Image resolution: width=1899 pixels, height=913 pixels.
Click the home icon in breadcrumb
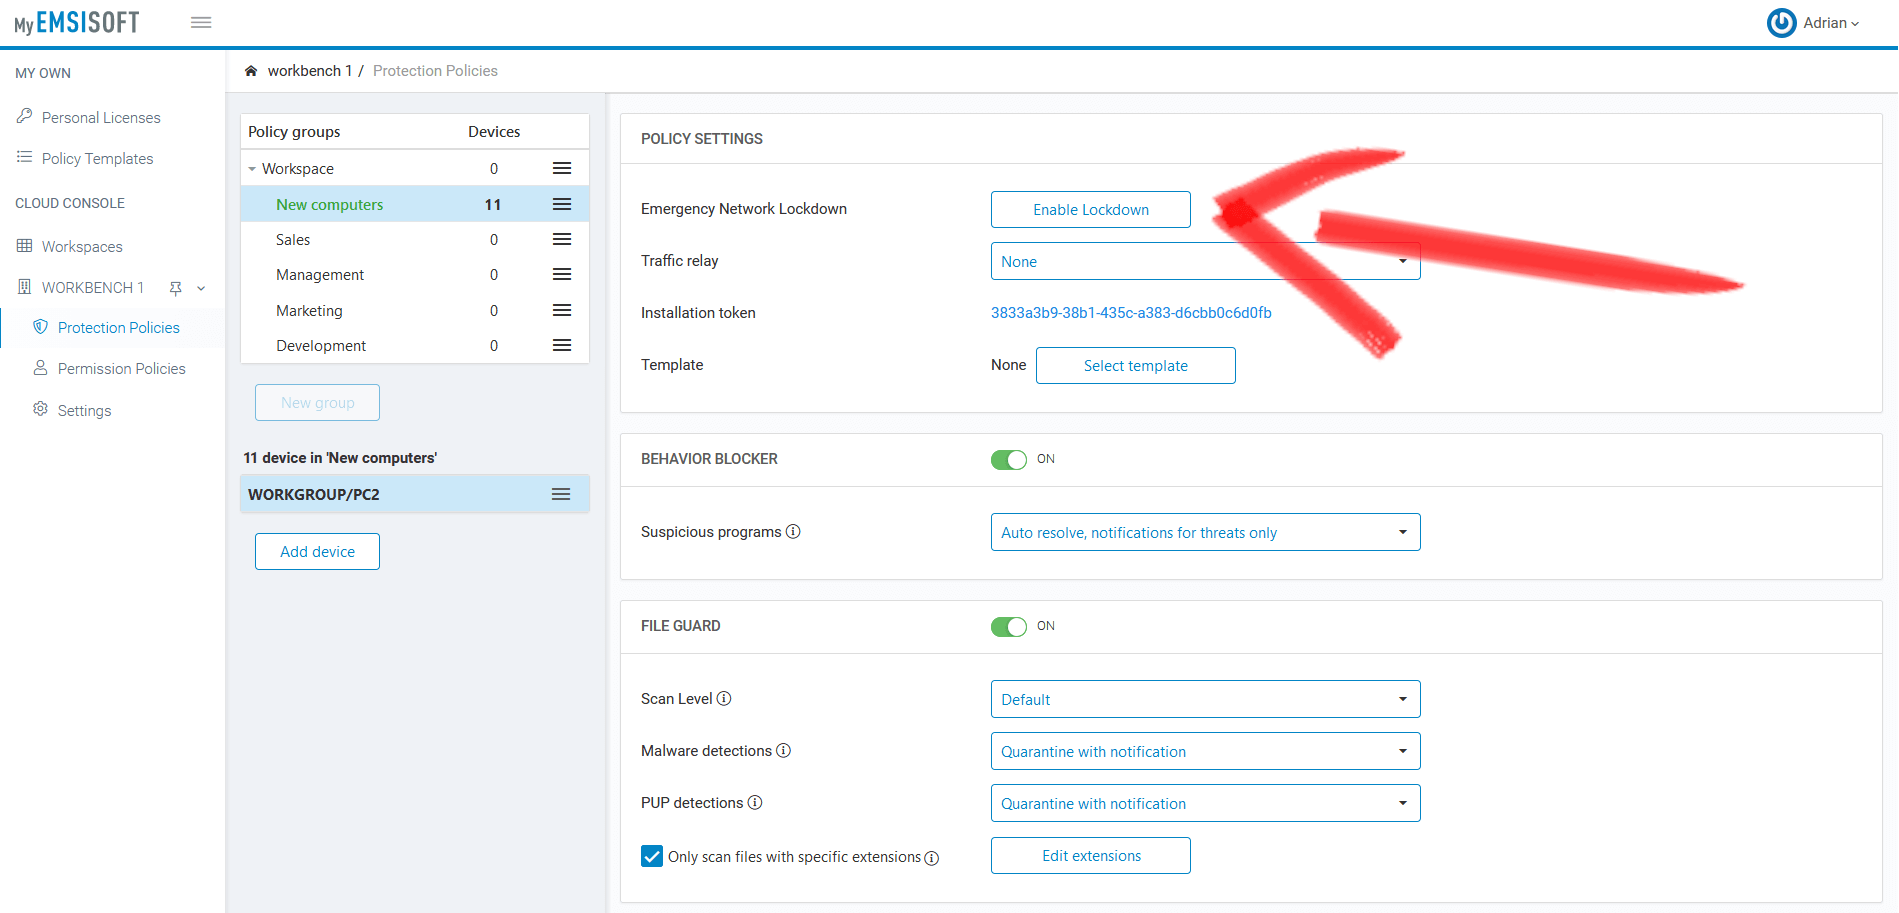(x=251, y=71)
